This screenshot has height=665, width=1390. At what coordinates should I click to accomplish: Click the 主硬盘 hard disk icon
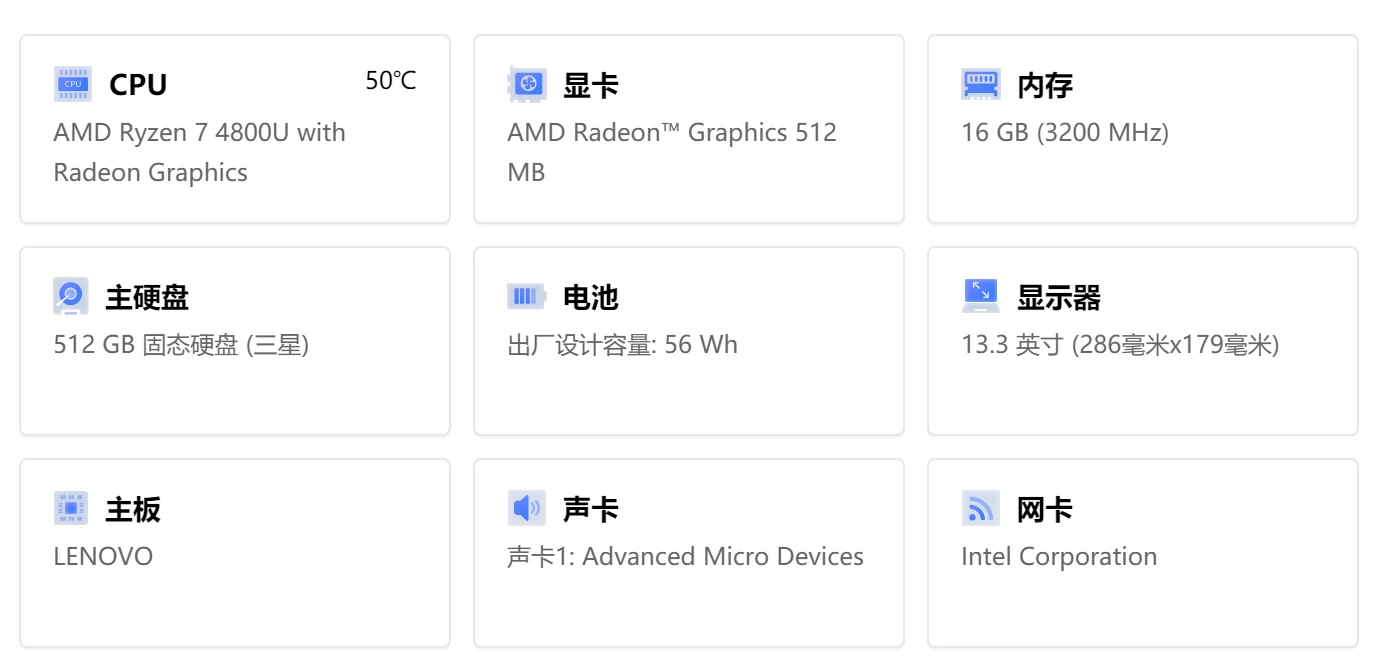[x=71, y=297]
